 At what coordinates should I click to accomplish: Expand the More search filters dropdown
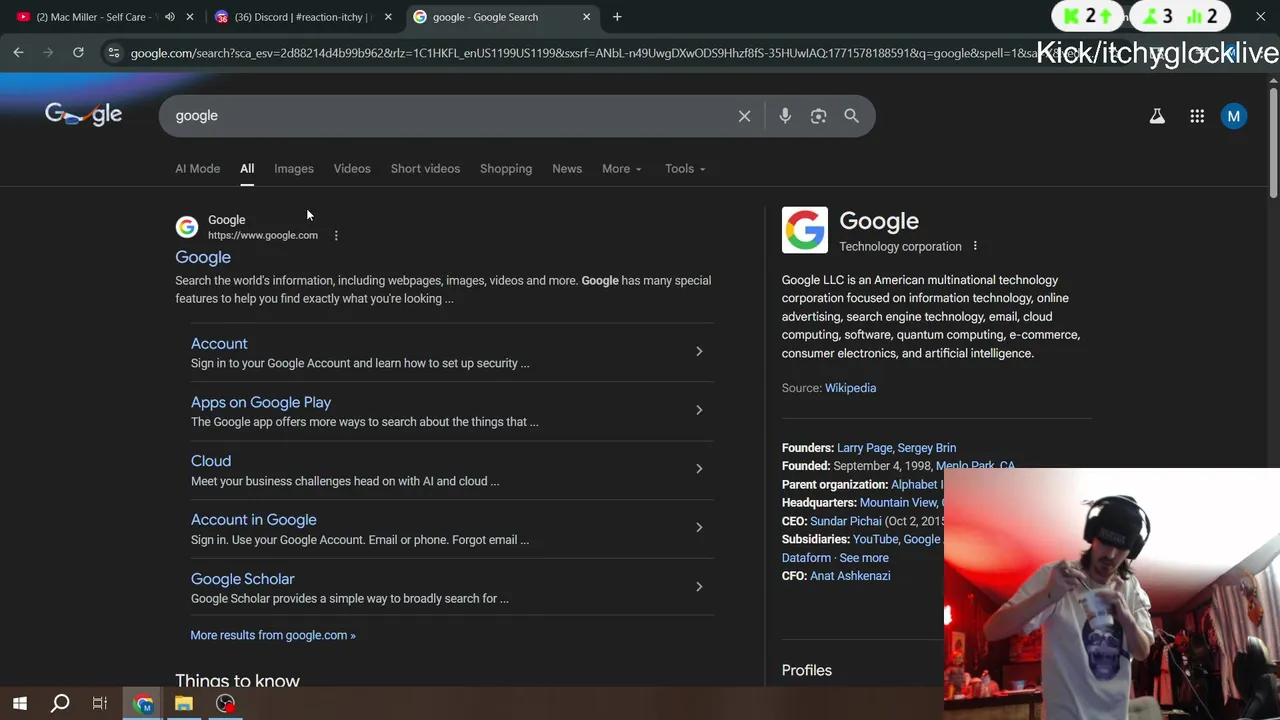point(621,169)
